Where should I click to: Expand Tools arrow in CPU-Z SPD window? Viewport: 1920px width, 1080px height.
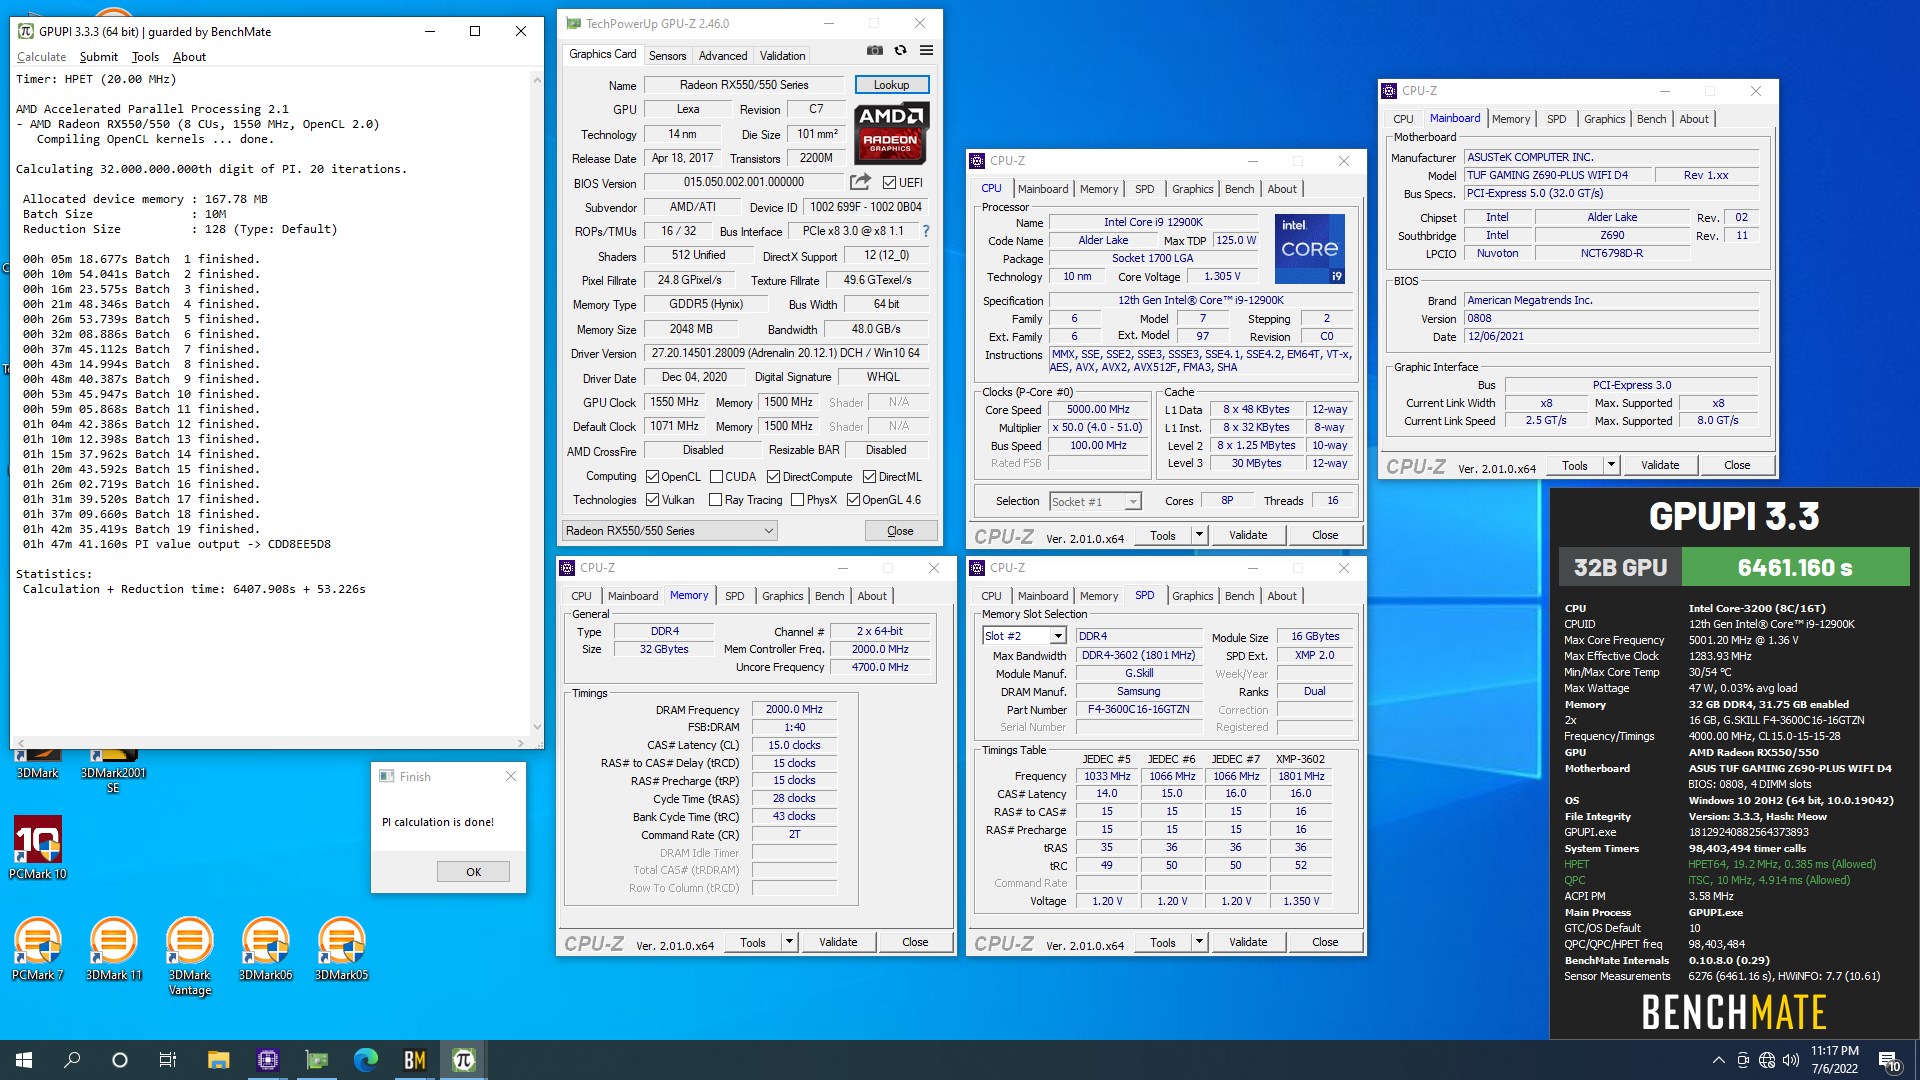[x=1199, y=942]
